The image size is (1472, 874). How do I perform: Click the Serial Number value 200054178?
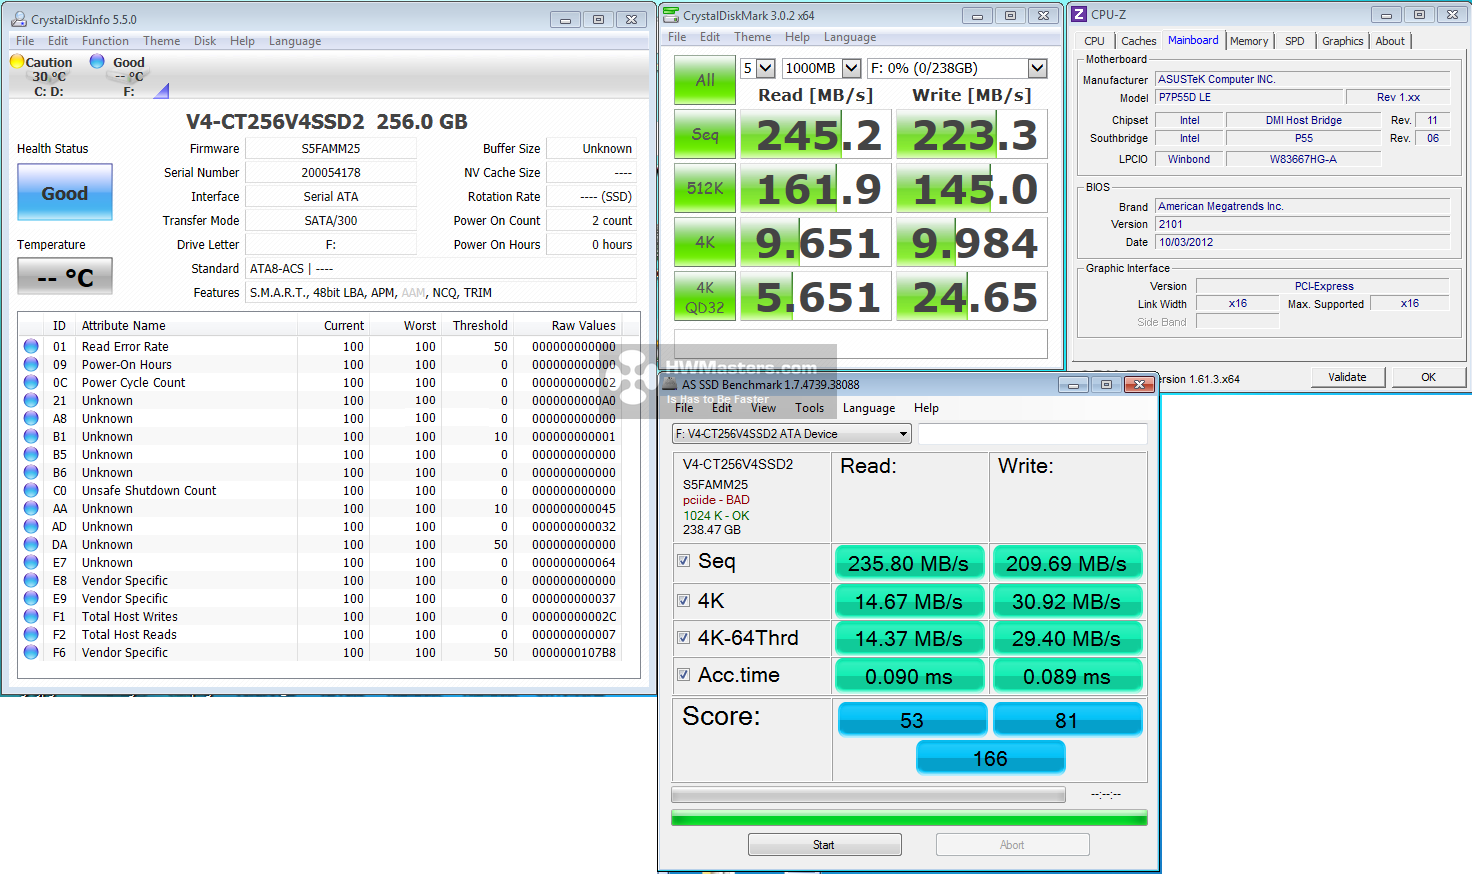[331, 172]
